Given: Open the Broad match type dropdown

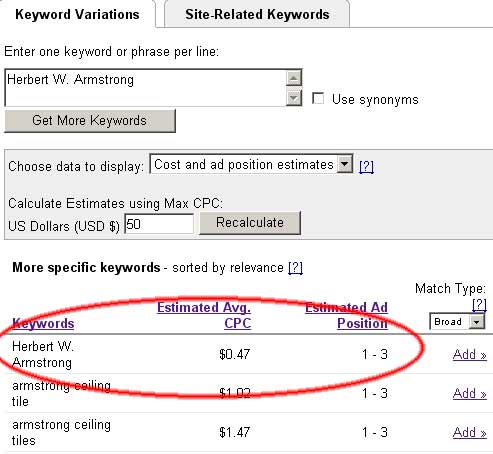Looking at the screenshot, I should pyautogui.click(x=457, y=322).
